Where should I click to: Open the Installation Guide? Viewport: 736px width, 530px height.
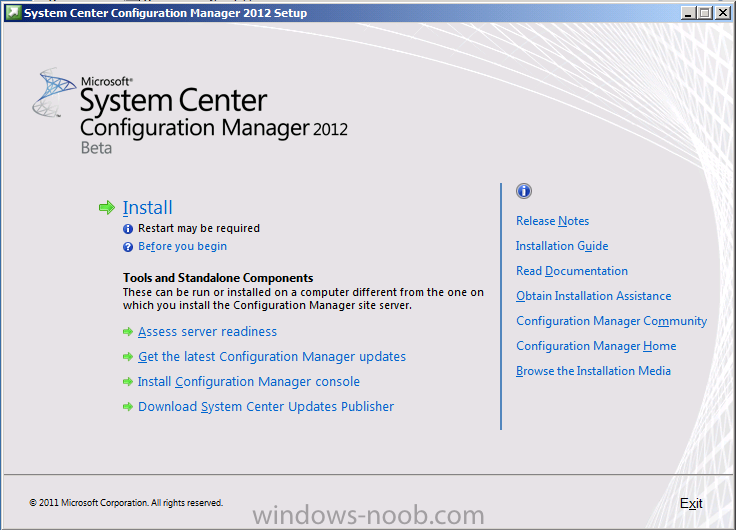tap(562, 246)
